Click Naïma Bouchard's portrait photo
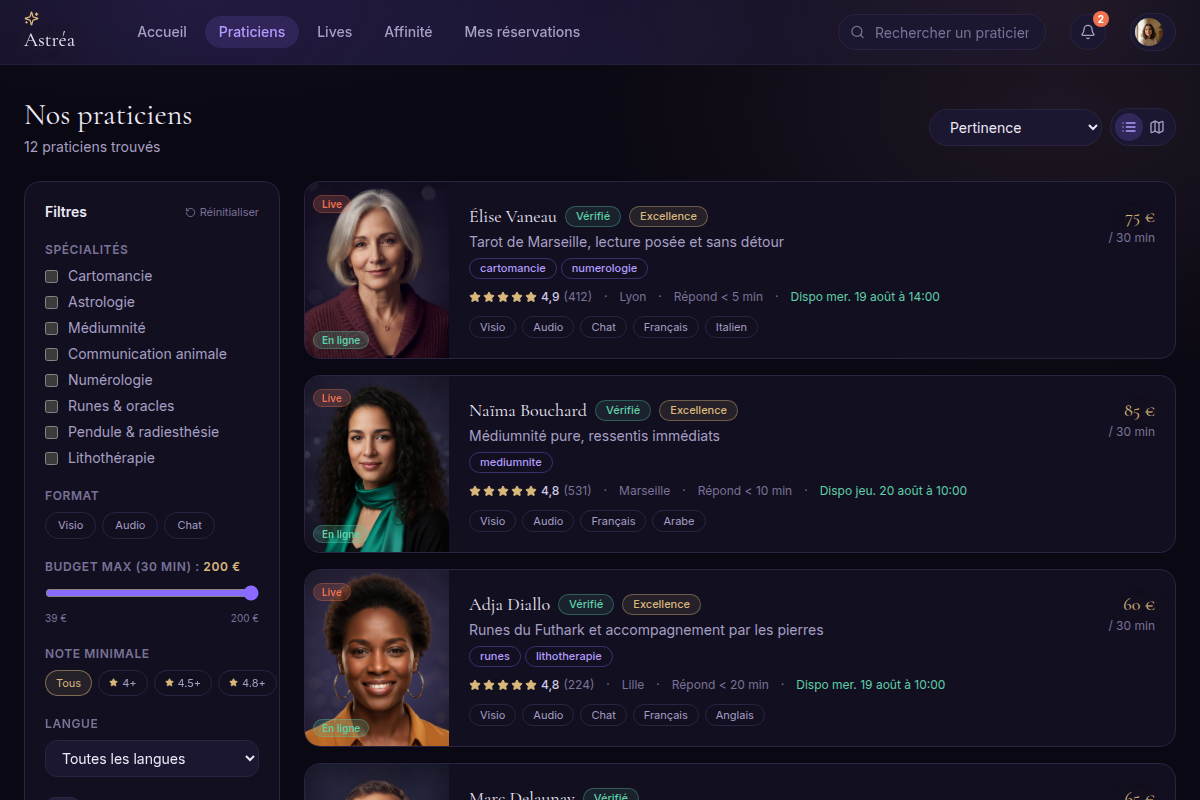The height and width of the screenshot is (800, 1200). point(377,464)
